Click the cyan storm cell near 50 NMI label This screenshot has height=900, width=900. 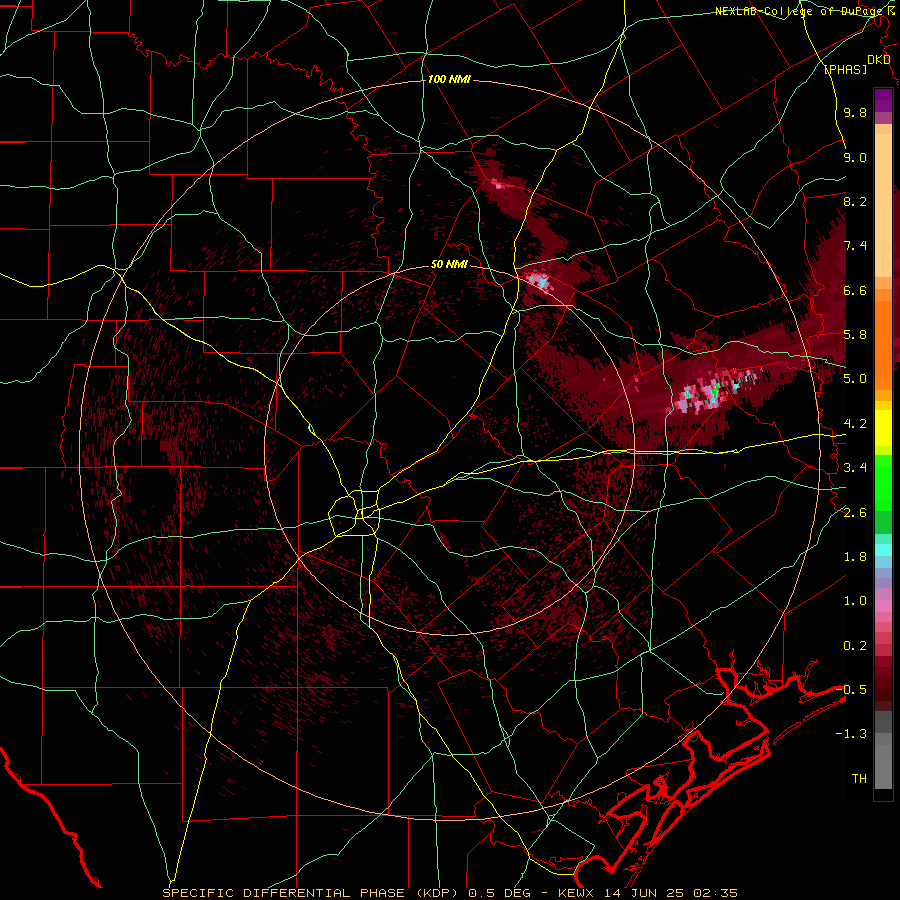538,281
